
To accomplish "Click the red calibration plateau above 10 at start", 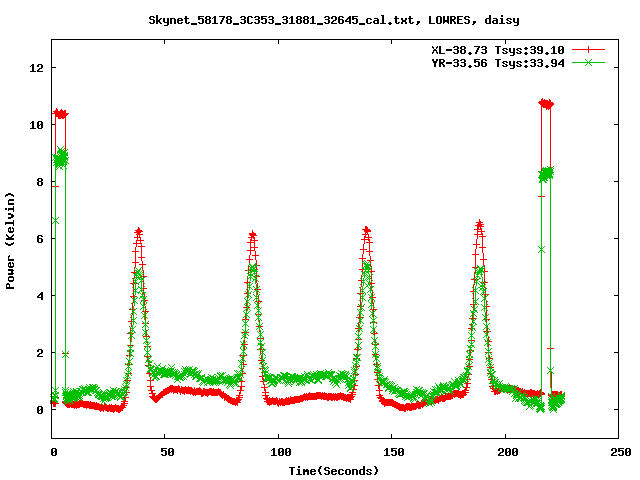I will click(61, 114).
